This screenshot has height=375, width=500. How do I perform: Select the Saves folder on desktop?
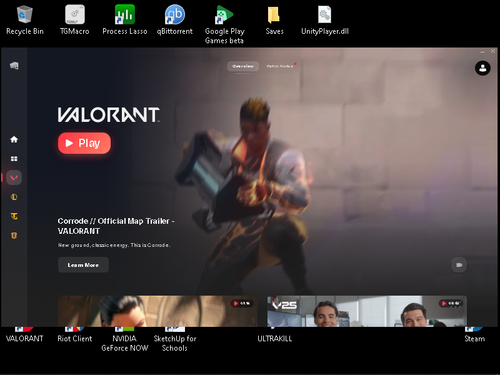[275, 20]
